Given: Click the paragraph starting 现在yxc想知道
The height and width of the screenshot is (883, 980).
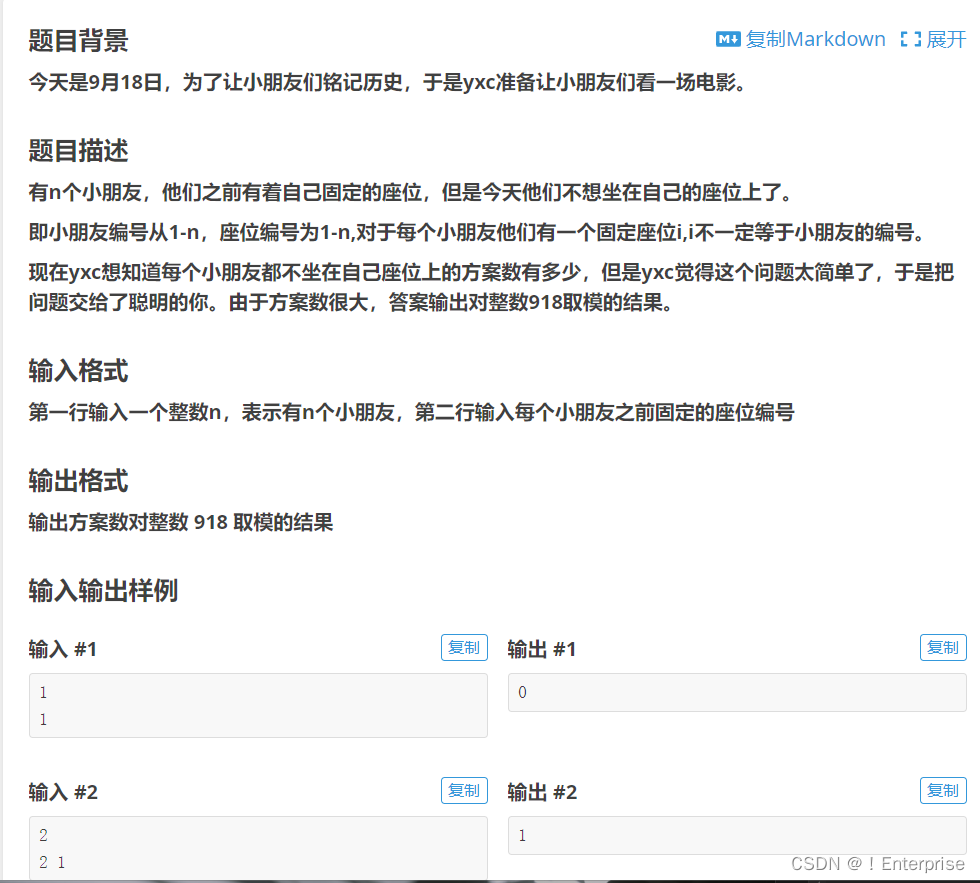Looking at the screenshot, I should pyautogui.click(x=491, y=287).
